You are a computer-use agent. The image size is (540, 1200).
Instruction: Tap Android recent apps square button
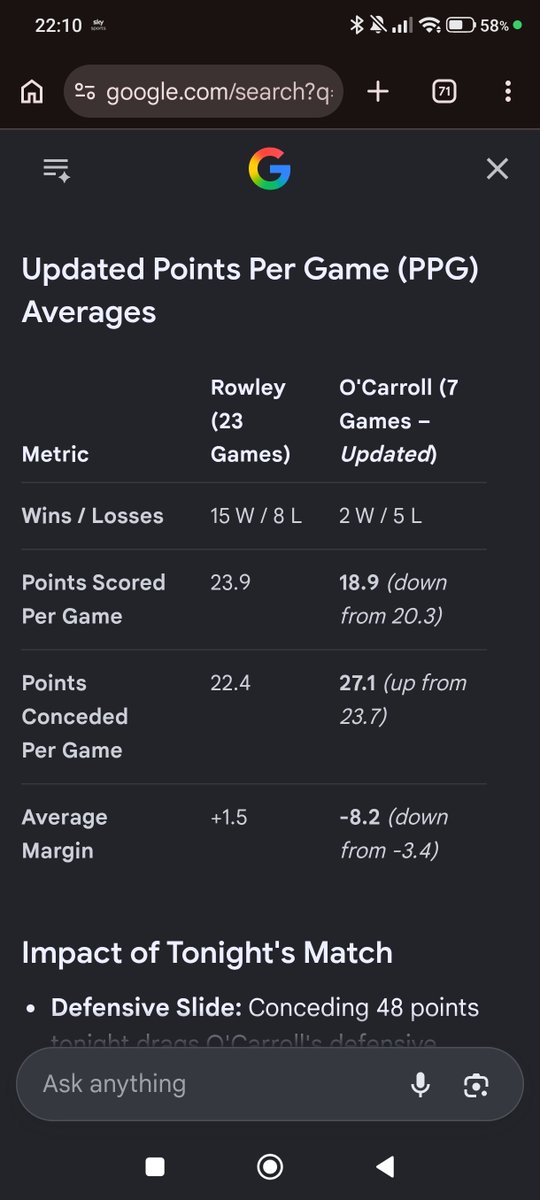click(x=154, y=1166)
